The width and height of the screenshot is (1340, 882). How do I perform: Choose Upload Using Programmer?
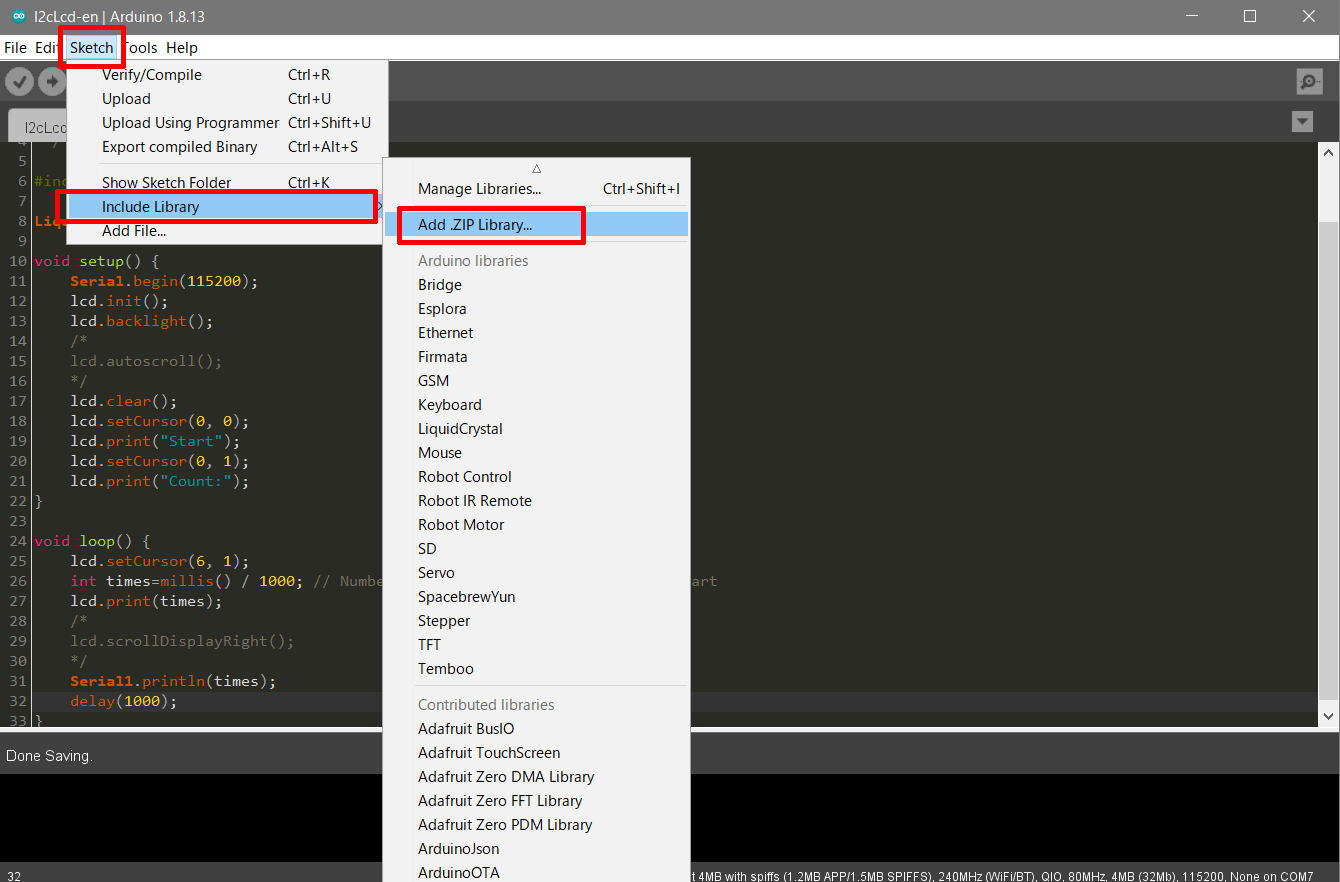190,122
